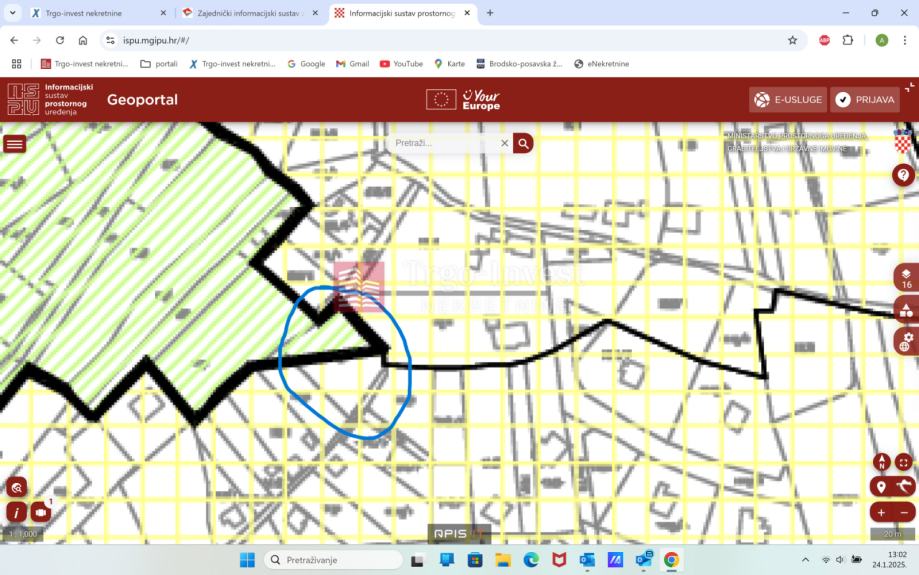Open the Chrome three-dot menu
919x575 pixels.
[x=905, y=40]
